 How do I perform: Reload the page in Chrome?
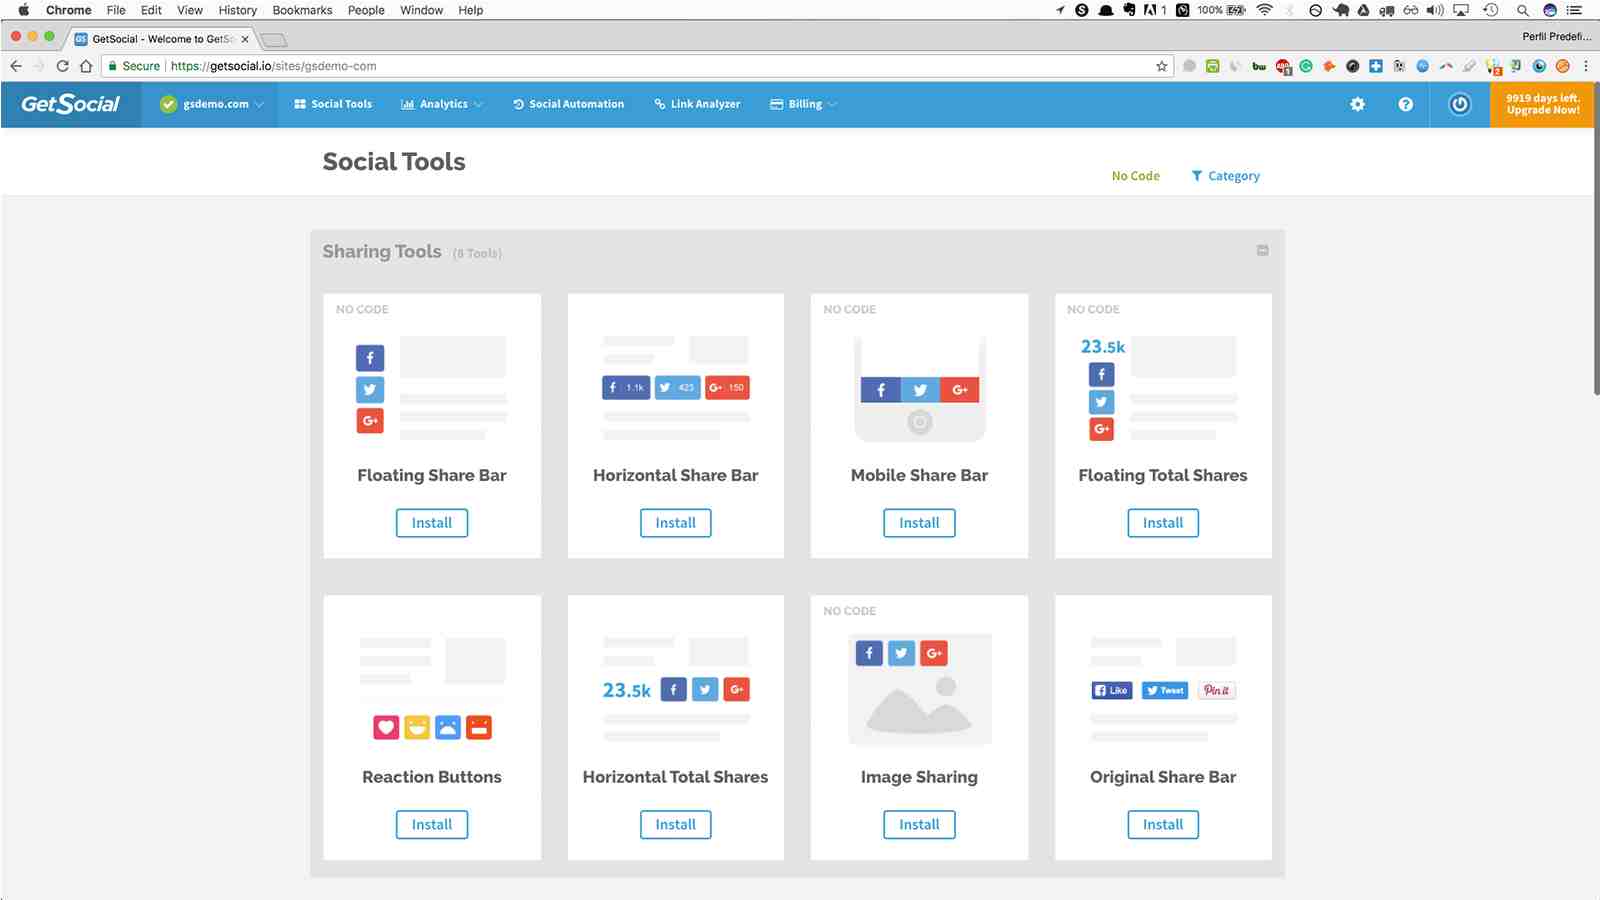[x=62, y=66]
